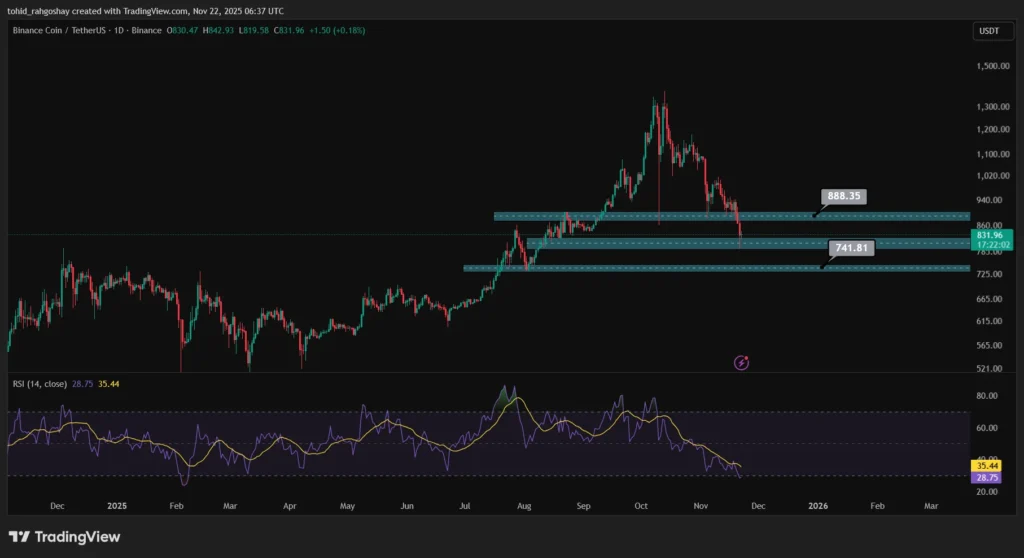Select the 888.35 price callout label
Image resolution: width=1024 pixels, height=558 pixels.
pos(842,197)
